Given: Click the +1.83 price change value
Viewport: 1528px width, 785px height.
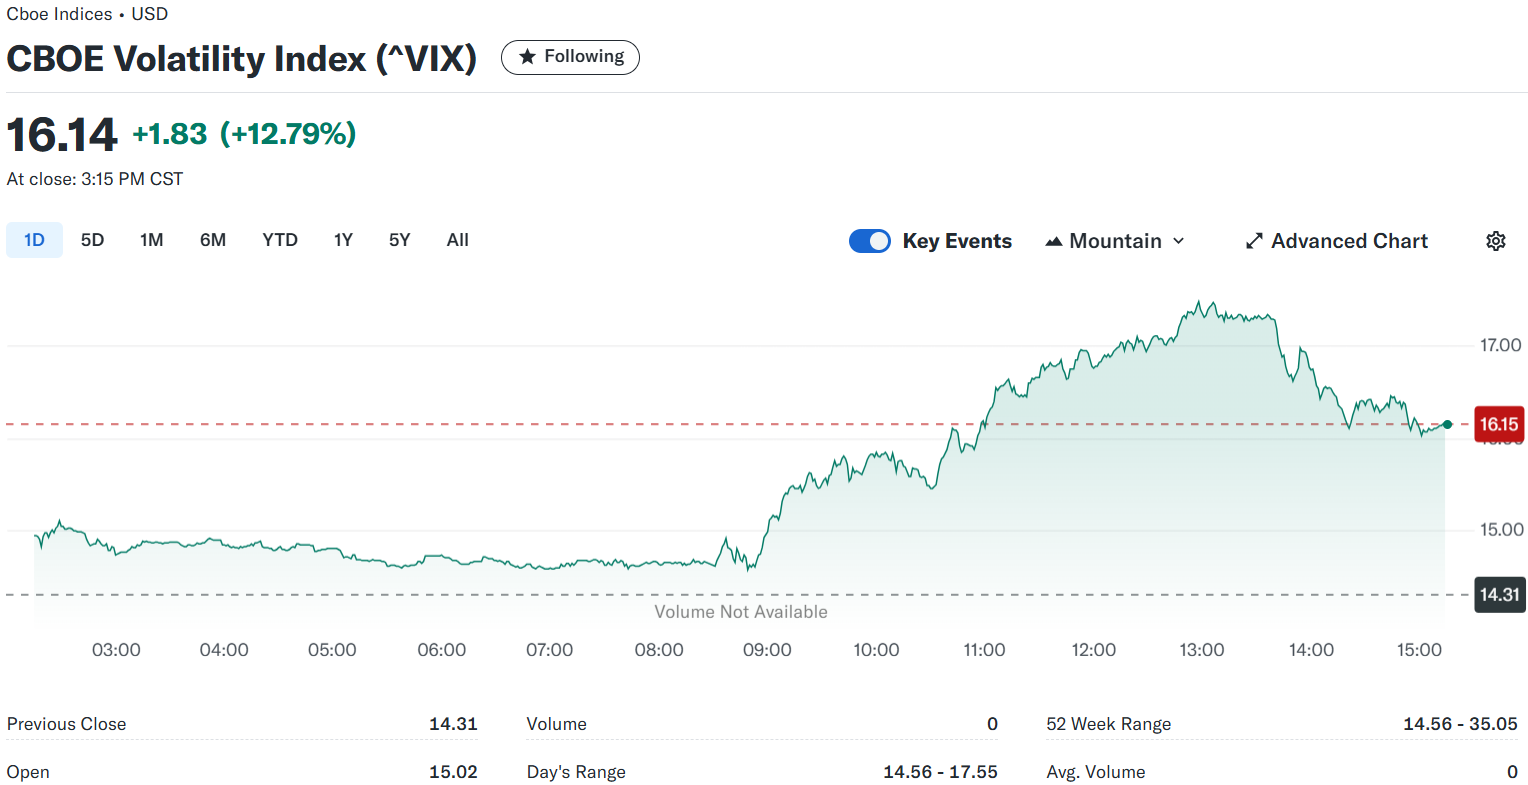Looking at the screenshot, I should pos(169,133).
